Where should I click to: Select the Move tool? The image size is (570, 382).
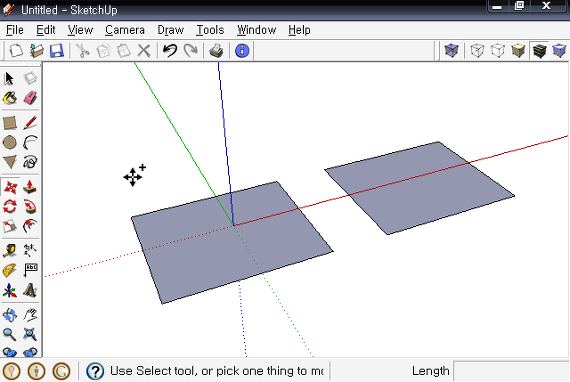click(10, 187)
